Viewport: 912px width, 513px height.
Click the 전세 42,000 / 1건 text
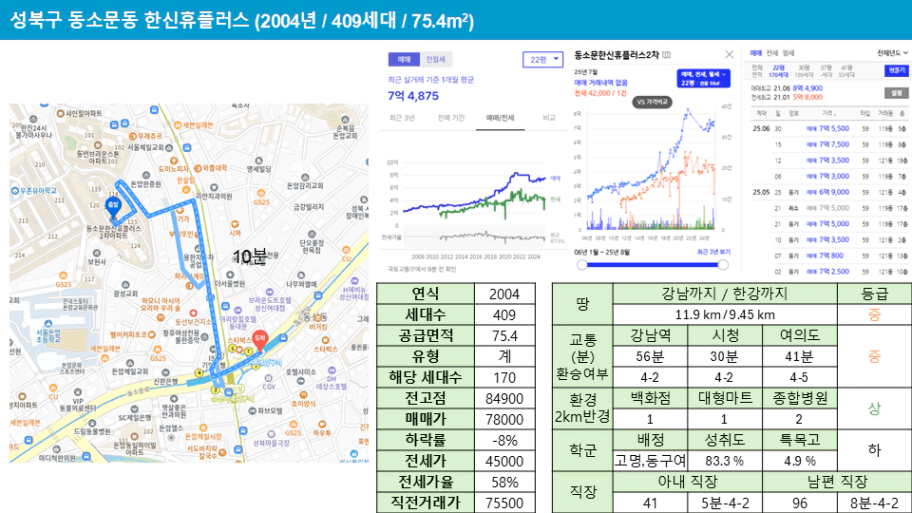pos(600,93)
